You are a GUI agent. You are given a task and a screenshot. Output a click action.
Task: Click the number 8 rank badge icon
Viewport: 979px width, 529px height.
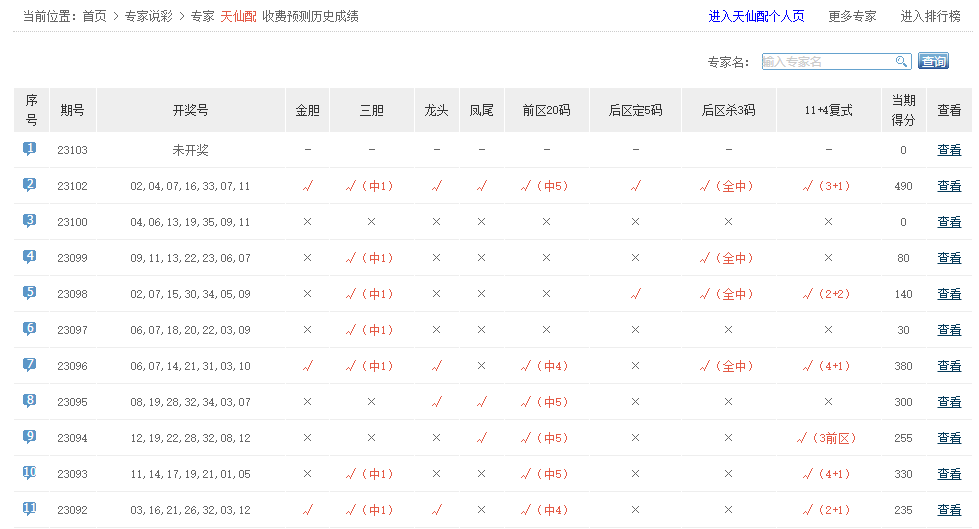tap(30, 401)
